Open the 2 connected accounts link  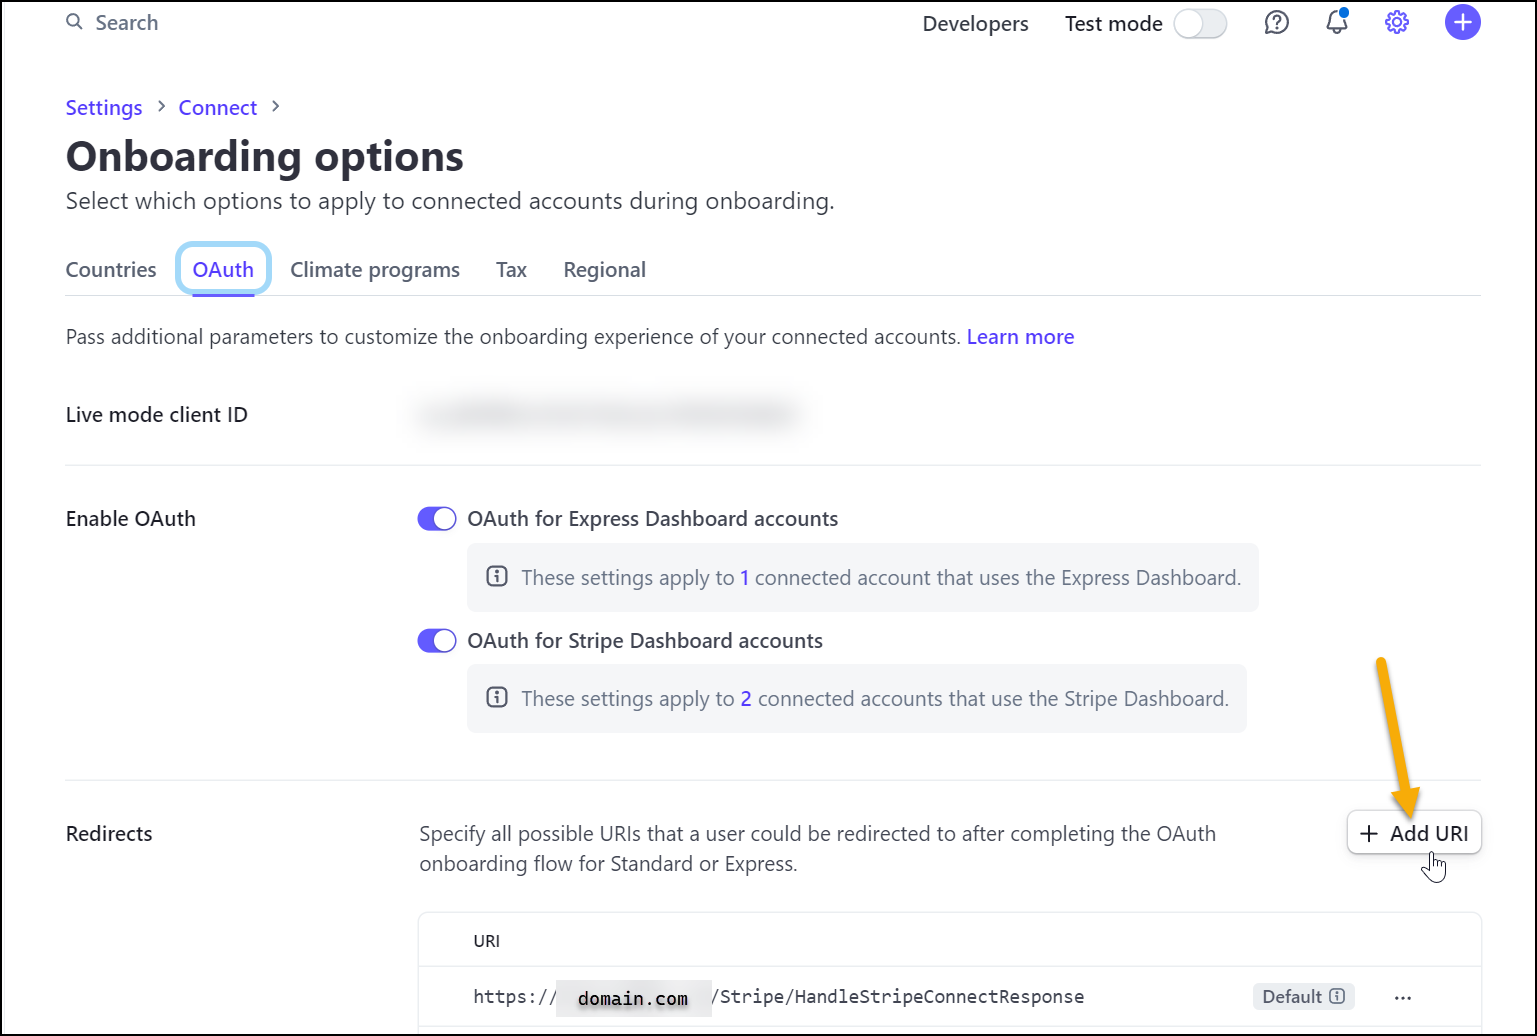click(x=746, y=698)
